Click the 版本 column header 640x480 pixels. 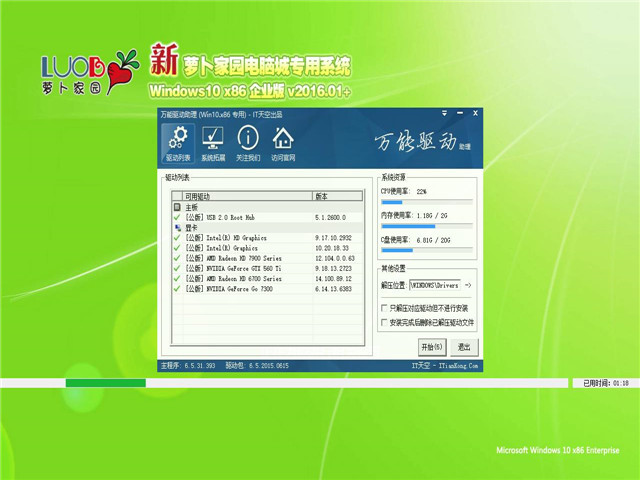pyautogui.click(x=338, y=196)
